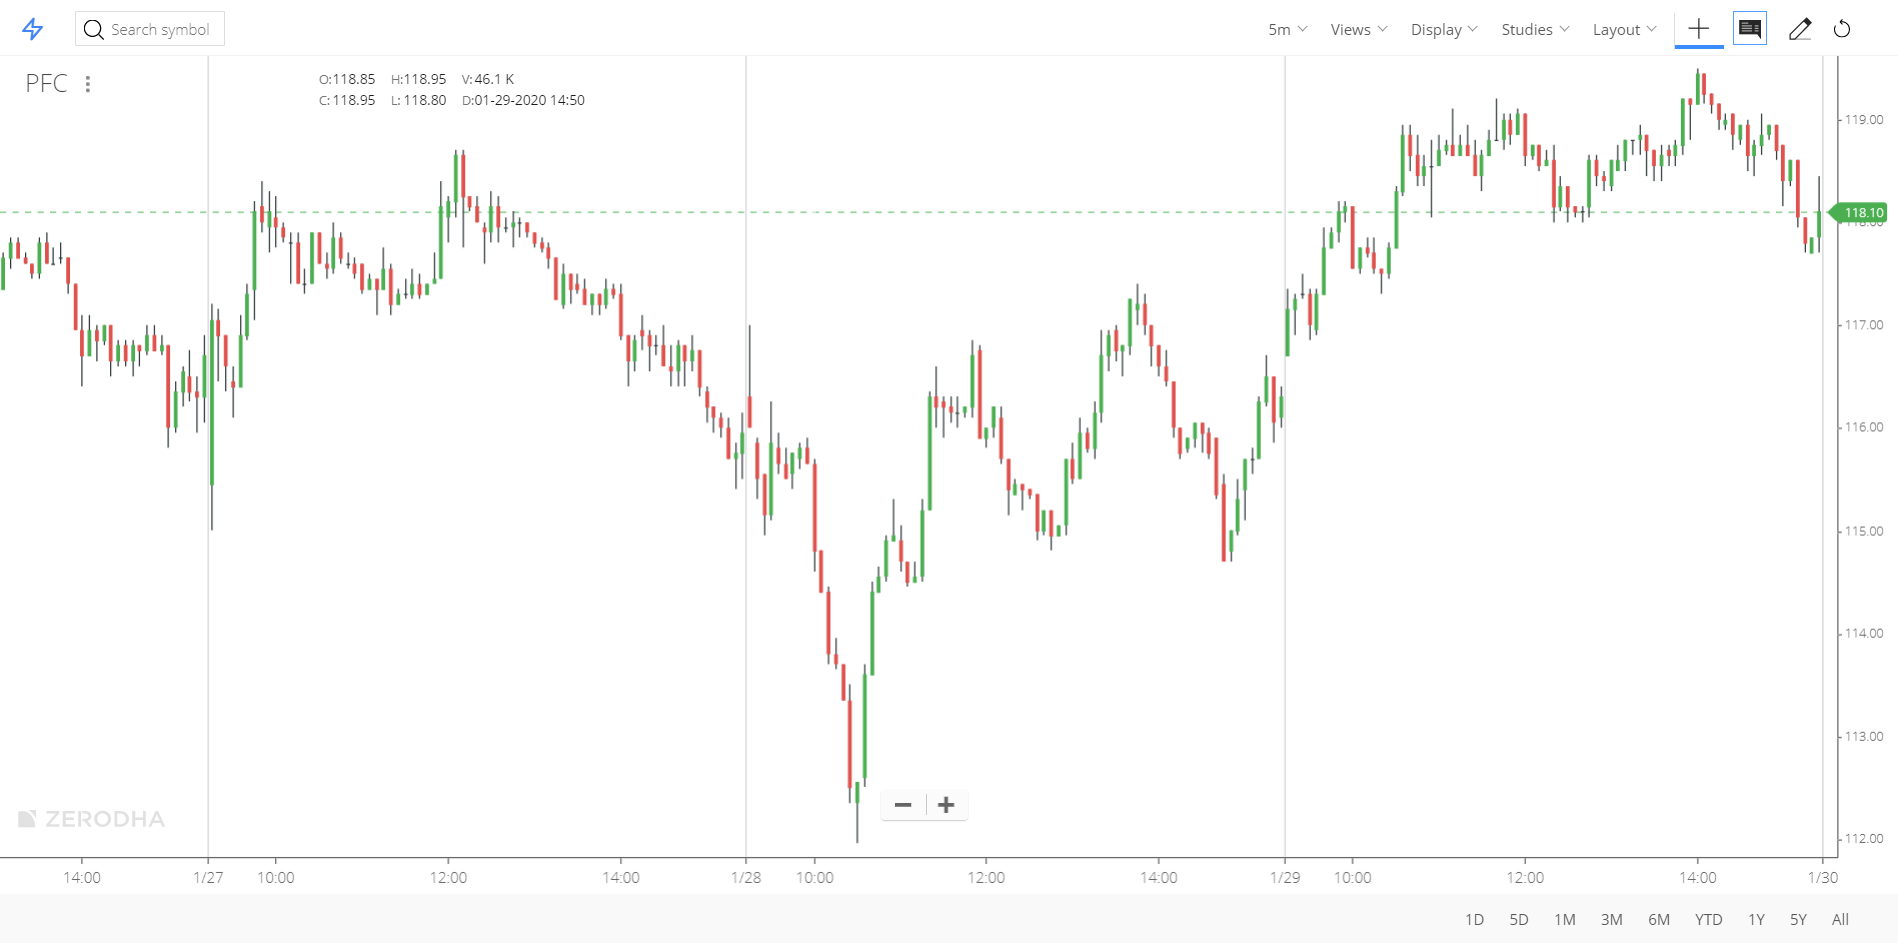
Task: Select the 1D range button
Action: [1474, 919]
